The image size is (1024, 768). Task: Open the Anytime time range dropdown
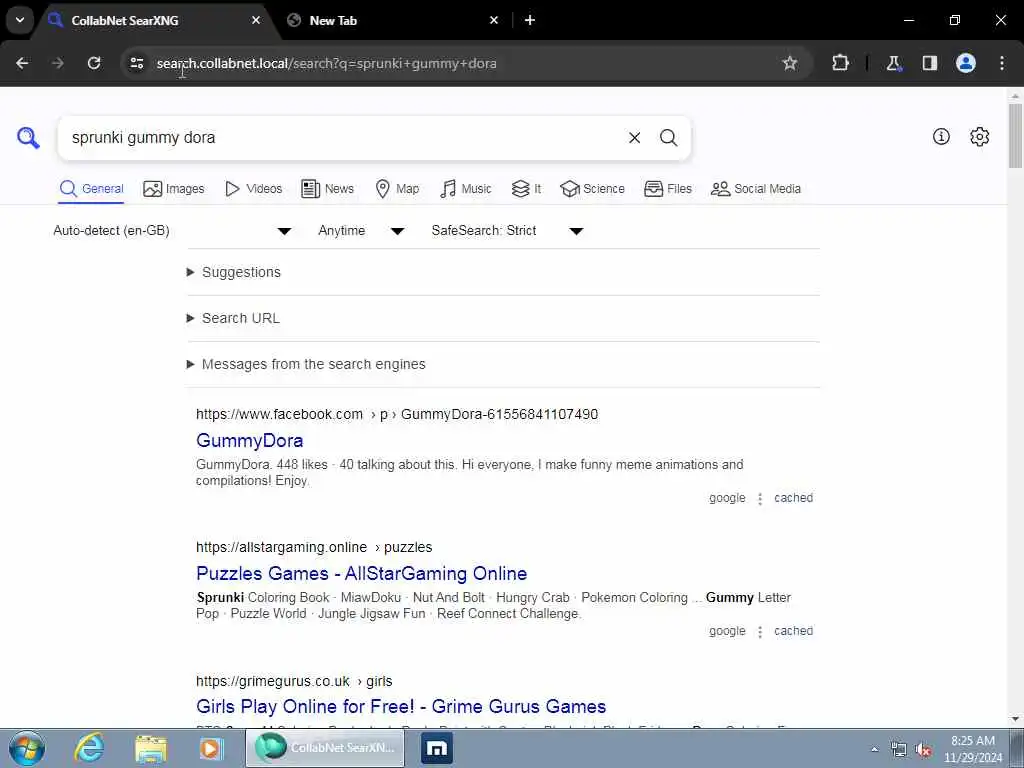pyautogui.click(x=361, y=231)
